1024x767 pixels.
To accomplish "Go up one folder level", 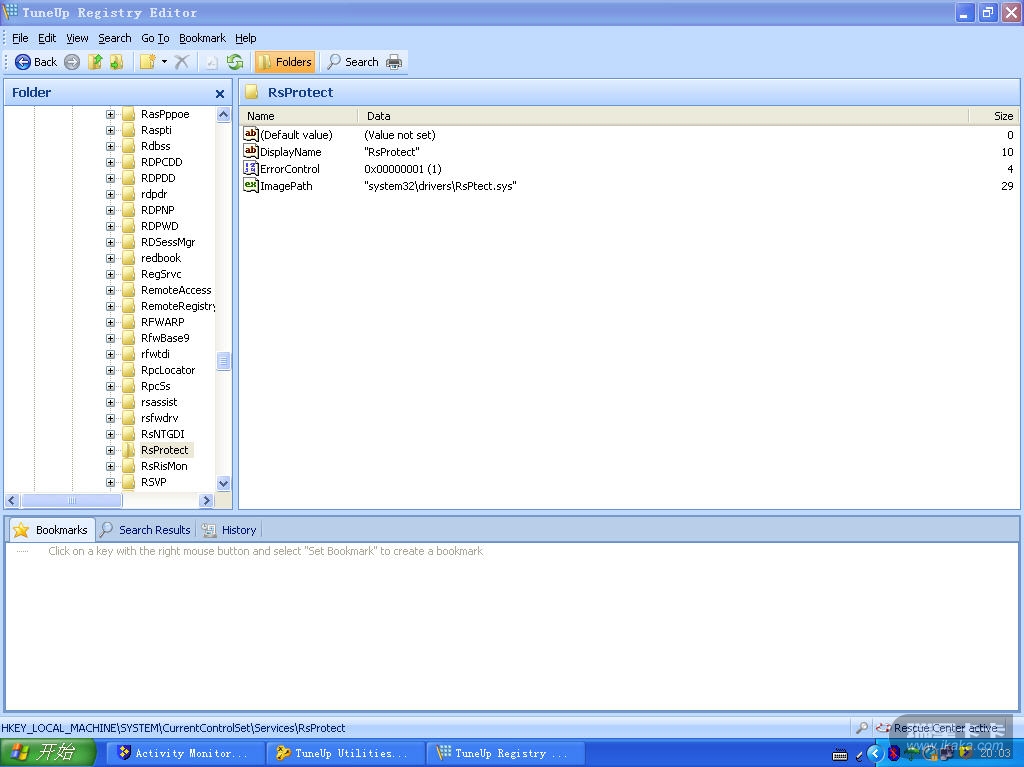I will pos(95,62).
